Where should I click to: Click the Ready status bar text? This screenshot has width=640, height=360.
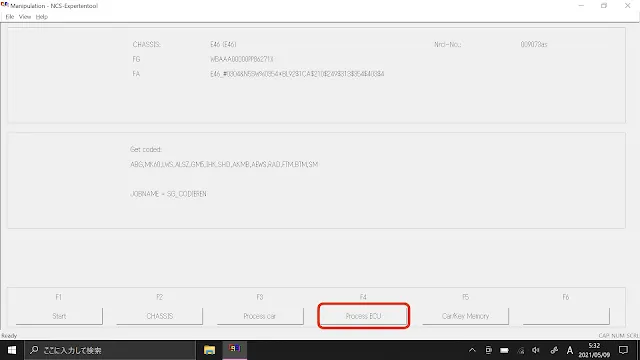(x=9, y=336)
